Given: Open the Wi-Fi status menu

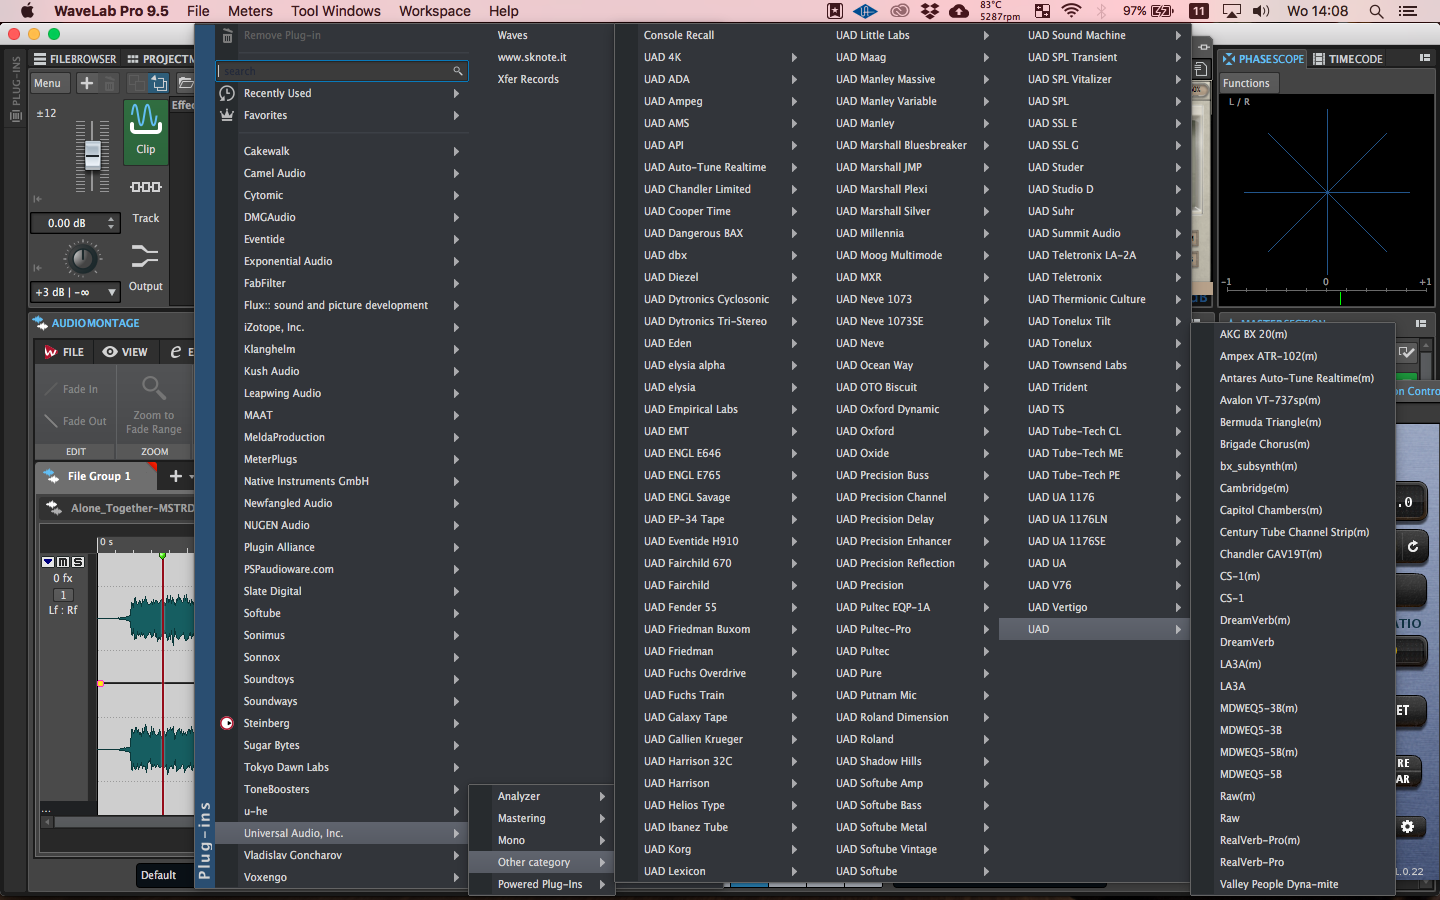Looking at the screenshot, I should click(1071, 11).
